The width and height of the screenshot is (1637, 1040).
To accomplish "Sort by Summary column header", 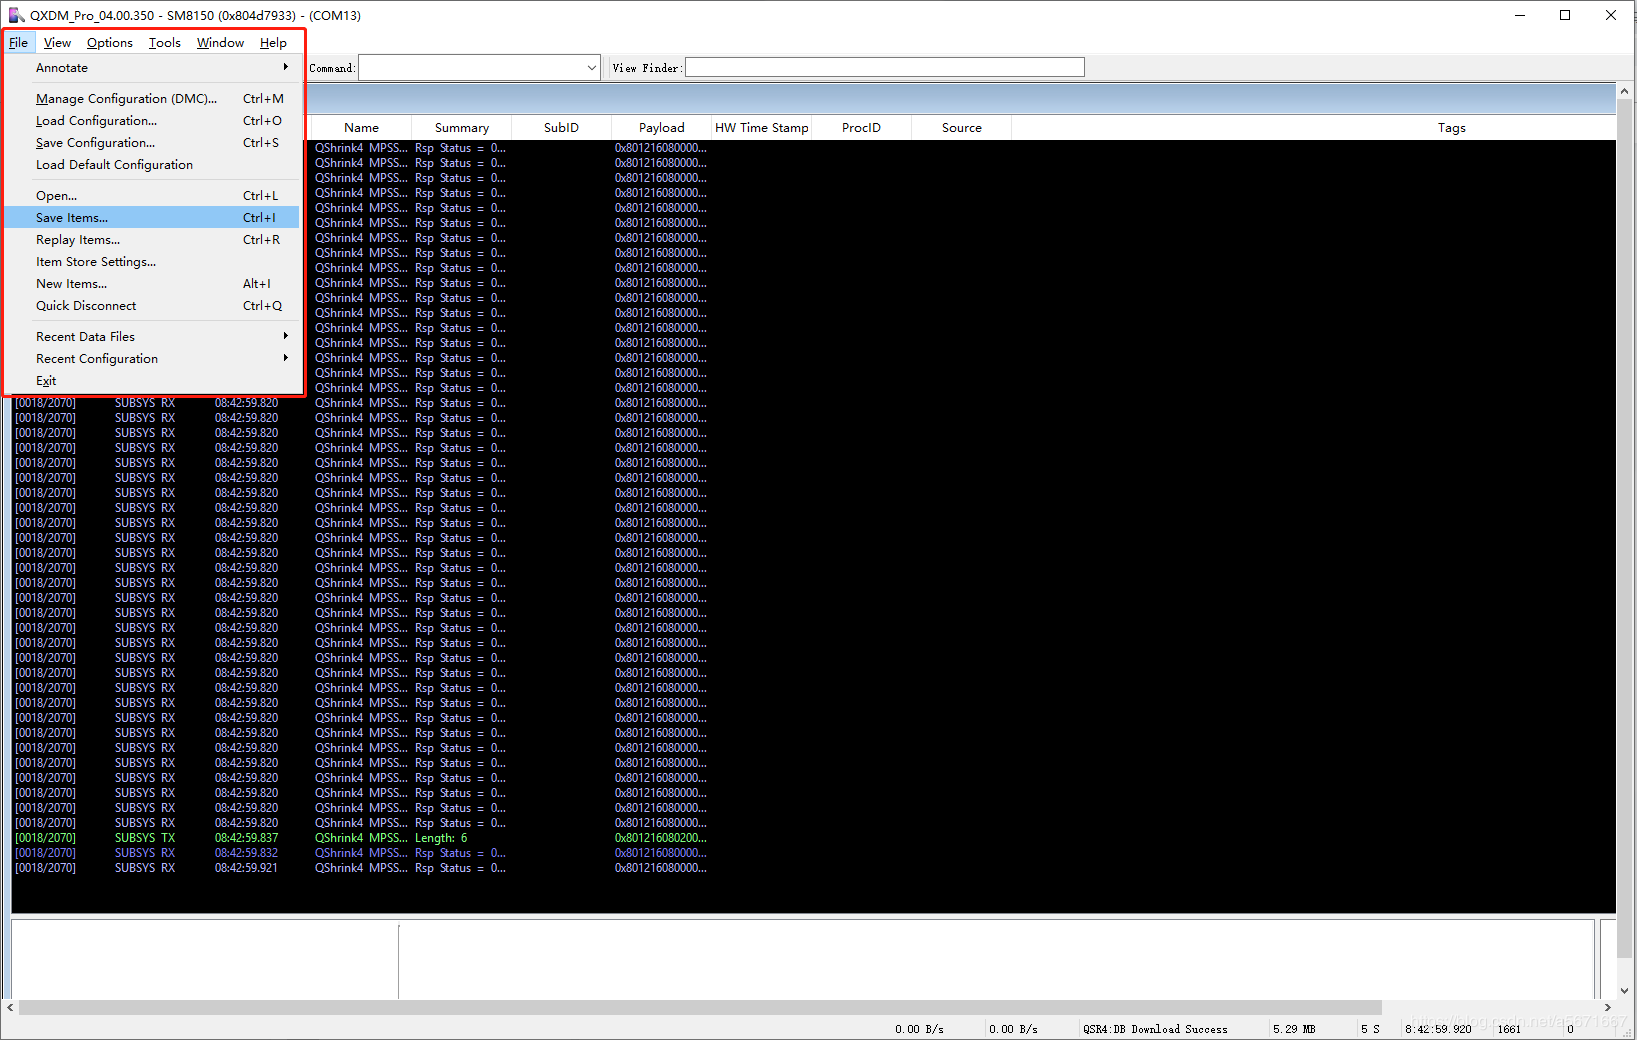I will pos(462,128).
